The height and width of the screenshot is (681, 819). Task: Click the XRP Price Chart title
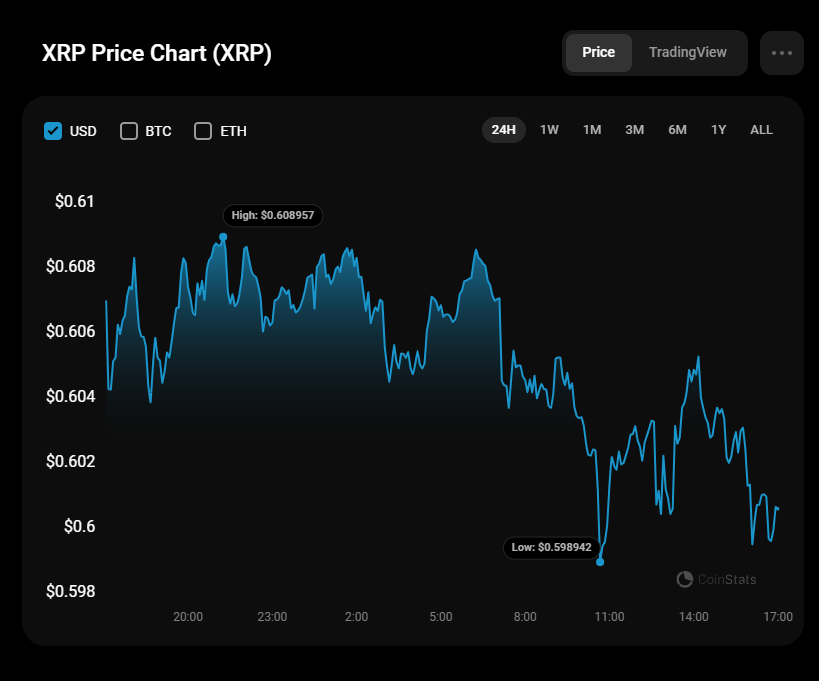(157, 53)
